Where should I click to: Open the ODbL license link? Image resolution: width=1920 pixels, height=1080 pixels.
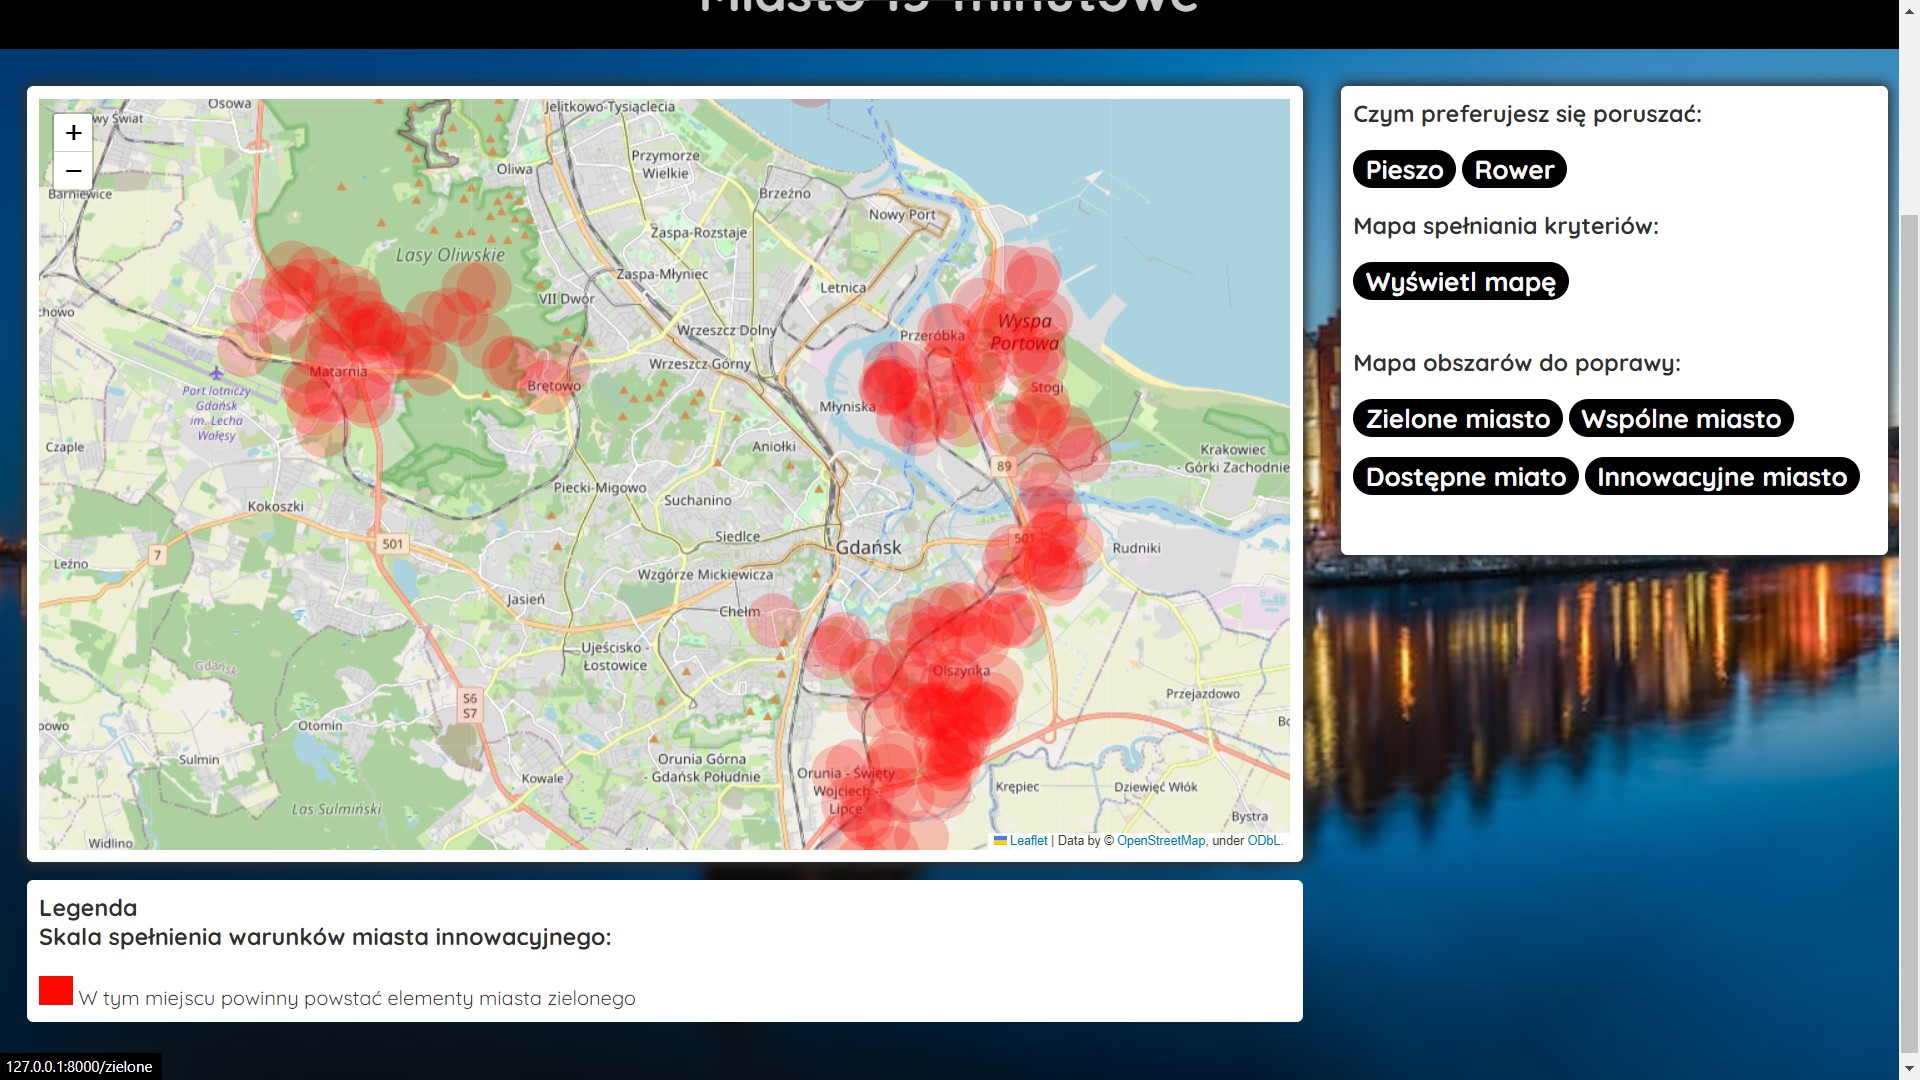tap(1263, 841)
